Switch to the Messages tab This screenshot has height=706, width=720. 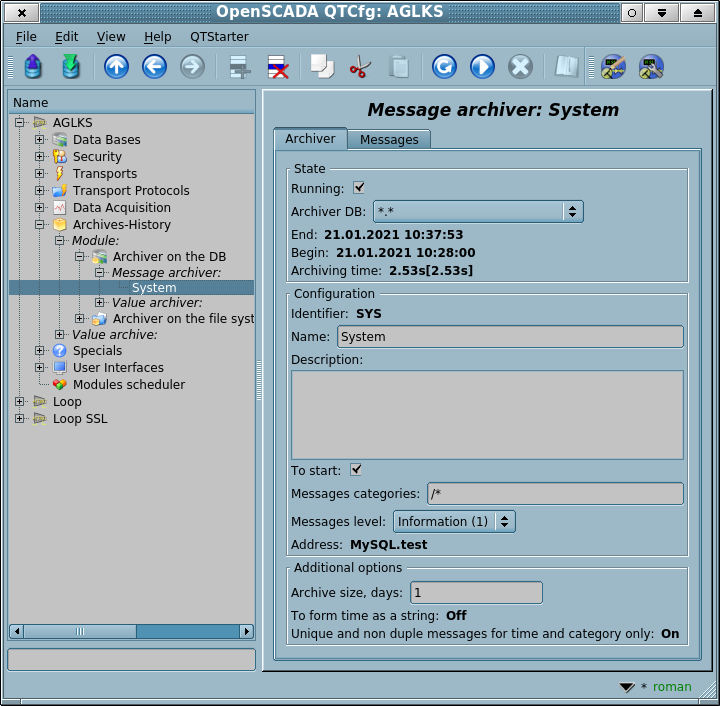coord(389,139)
